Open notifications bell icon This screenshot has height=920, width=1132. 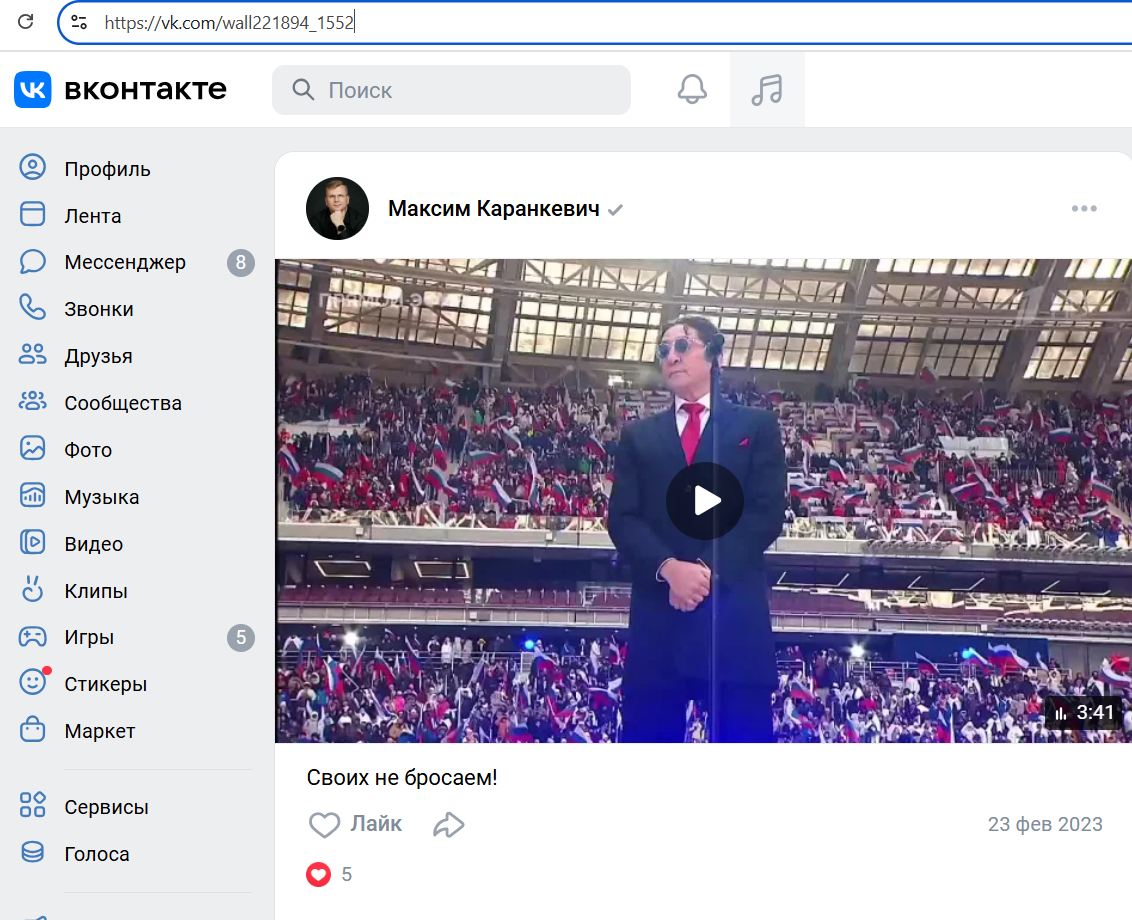click(x=692, y=90)
